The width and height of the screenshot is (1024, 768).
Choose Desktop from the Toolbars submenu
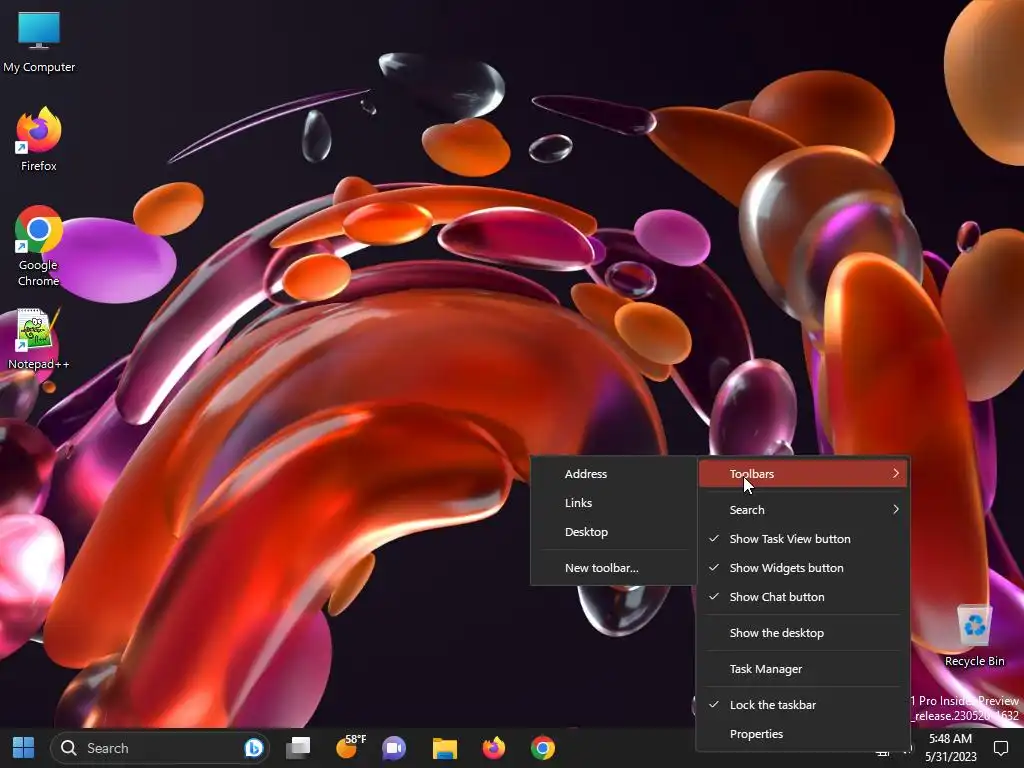coord(614,532)
